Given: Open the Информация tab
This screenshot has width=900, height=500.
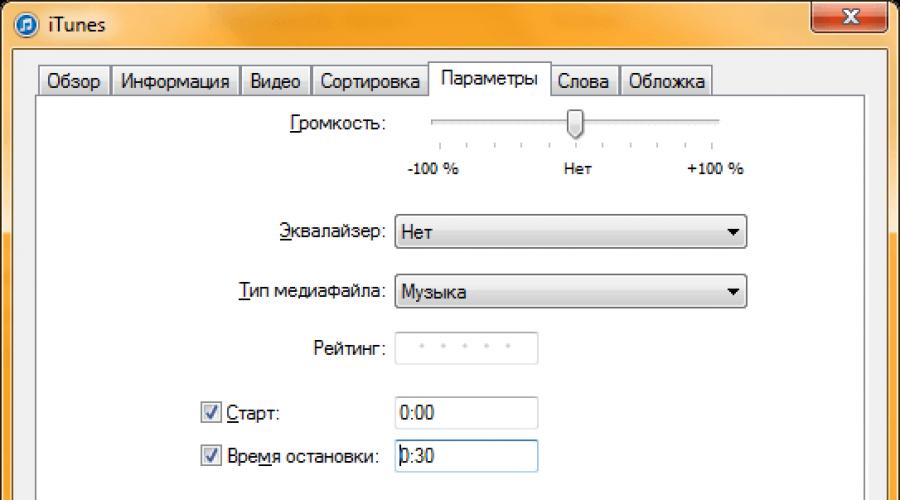Looking at the screenshot, I should click(x=175, y=81).
